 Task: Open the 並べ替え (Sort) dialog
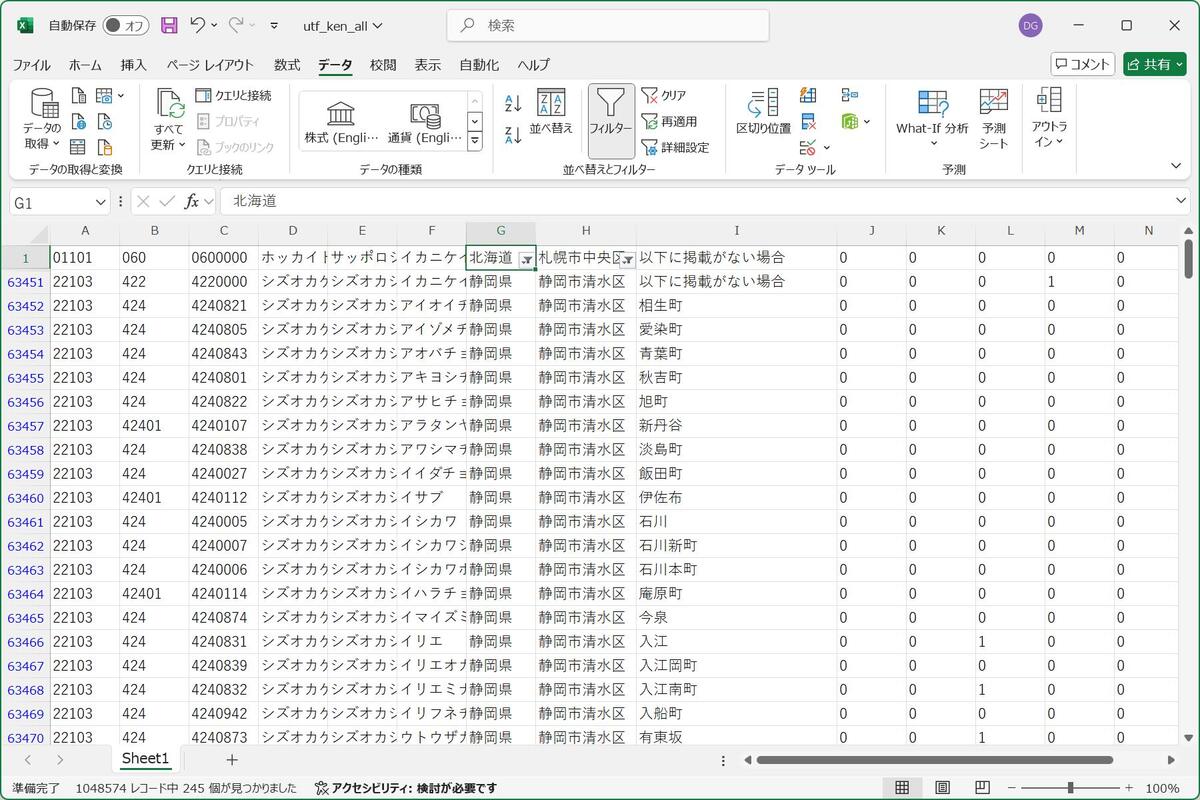click(551, 112)
